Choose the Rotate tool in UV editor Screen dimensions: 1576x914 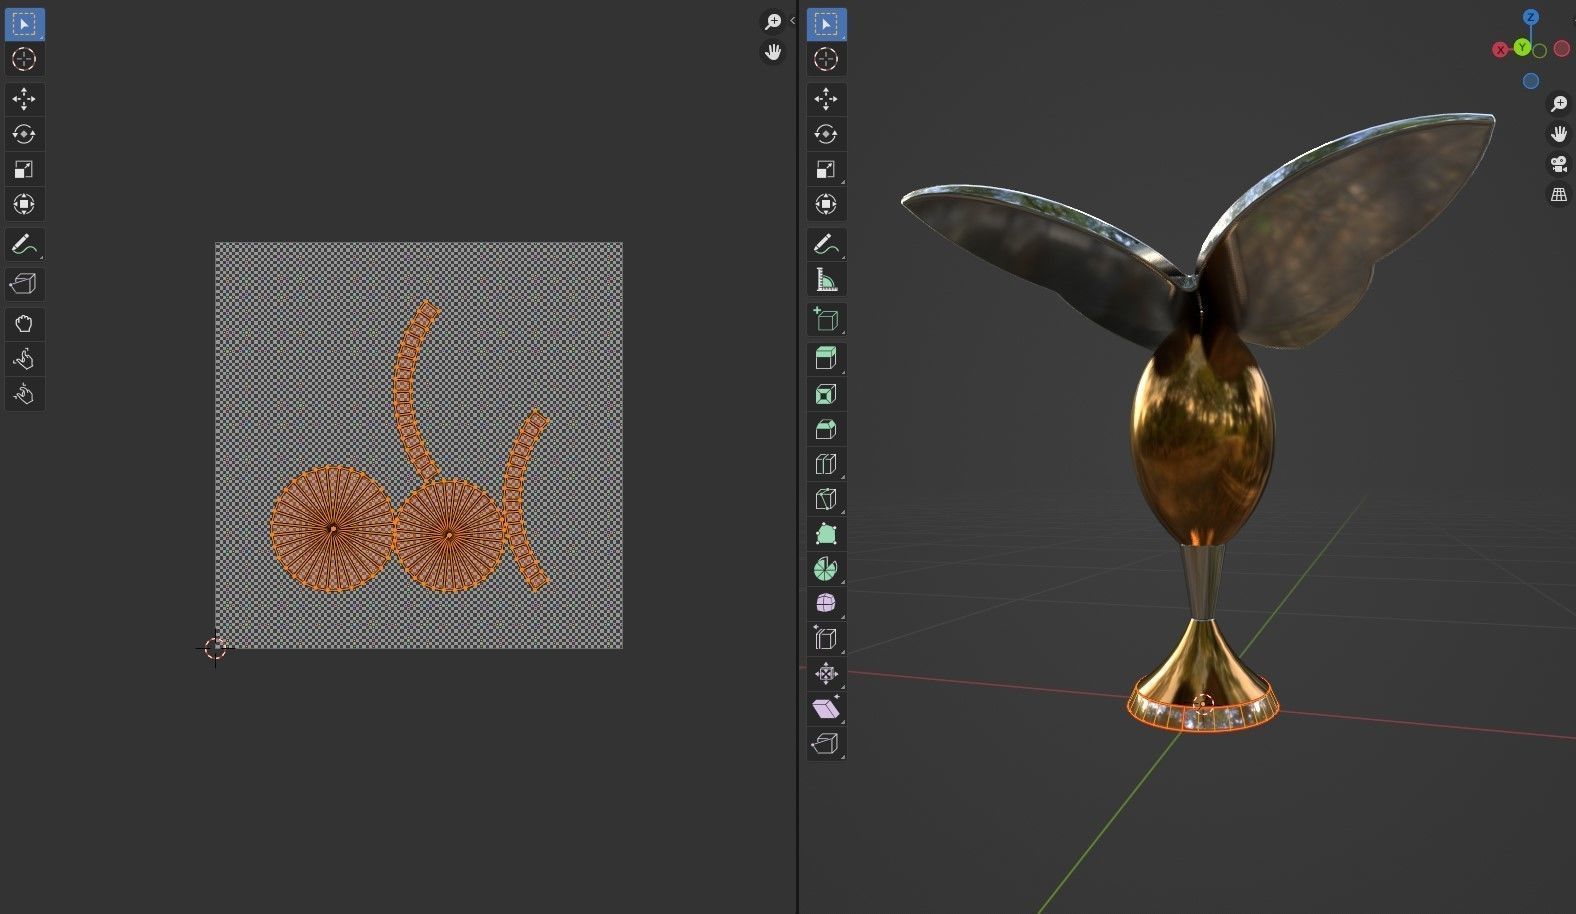[x=24, y=134]
